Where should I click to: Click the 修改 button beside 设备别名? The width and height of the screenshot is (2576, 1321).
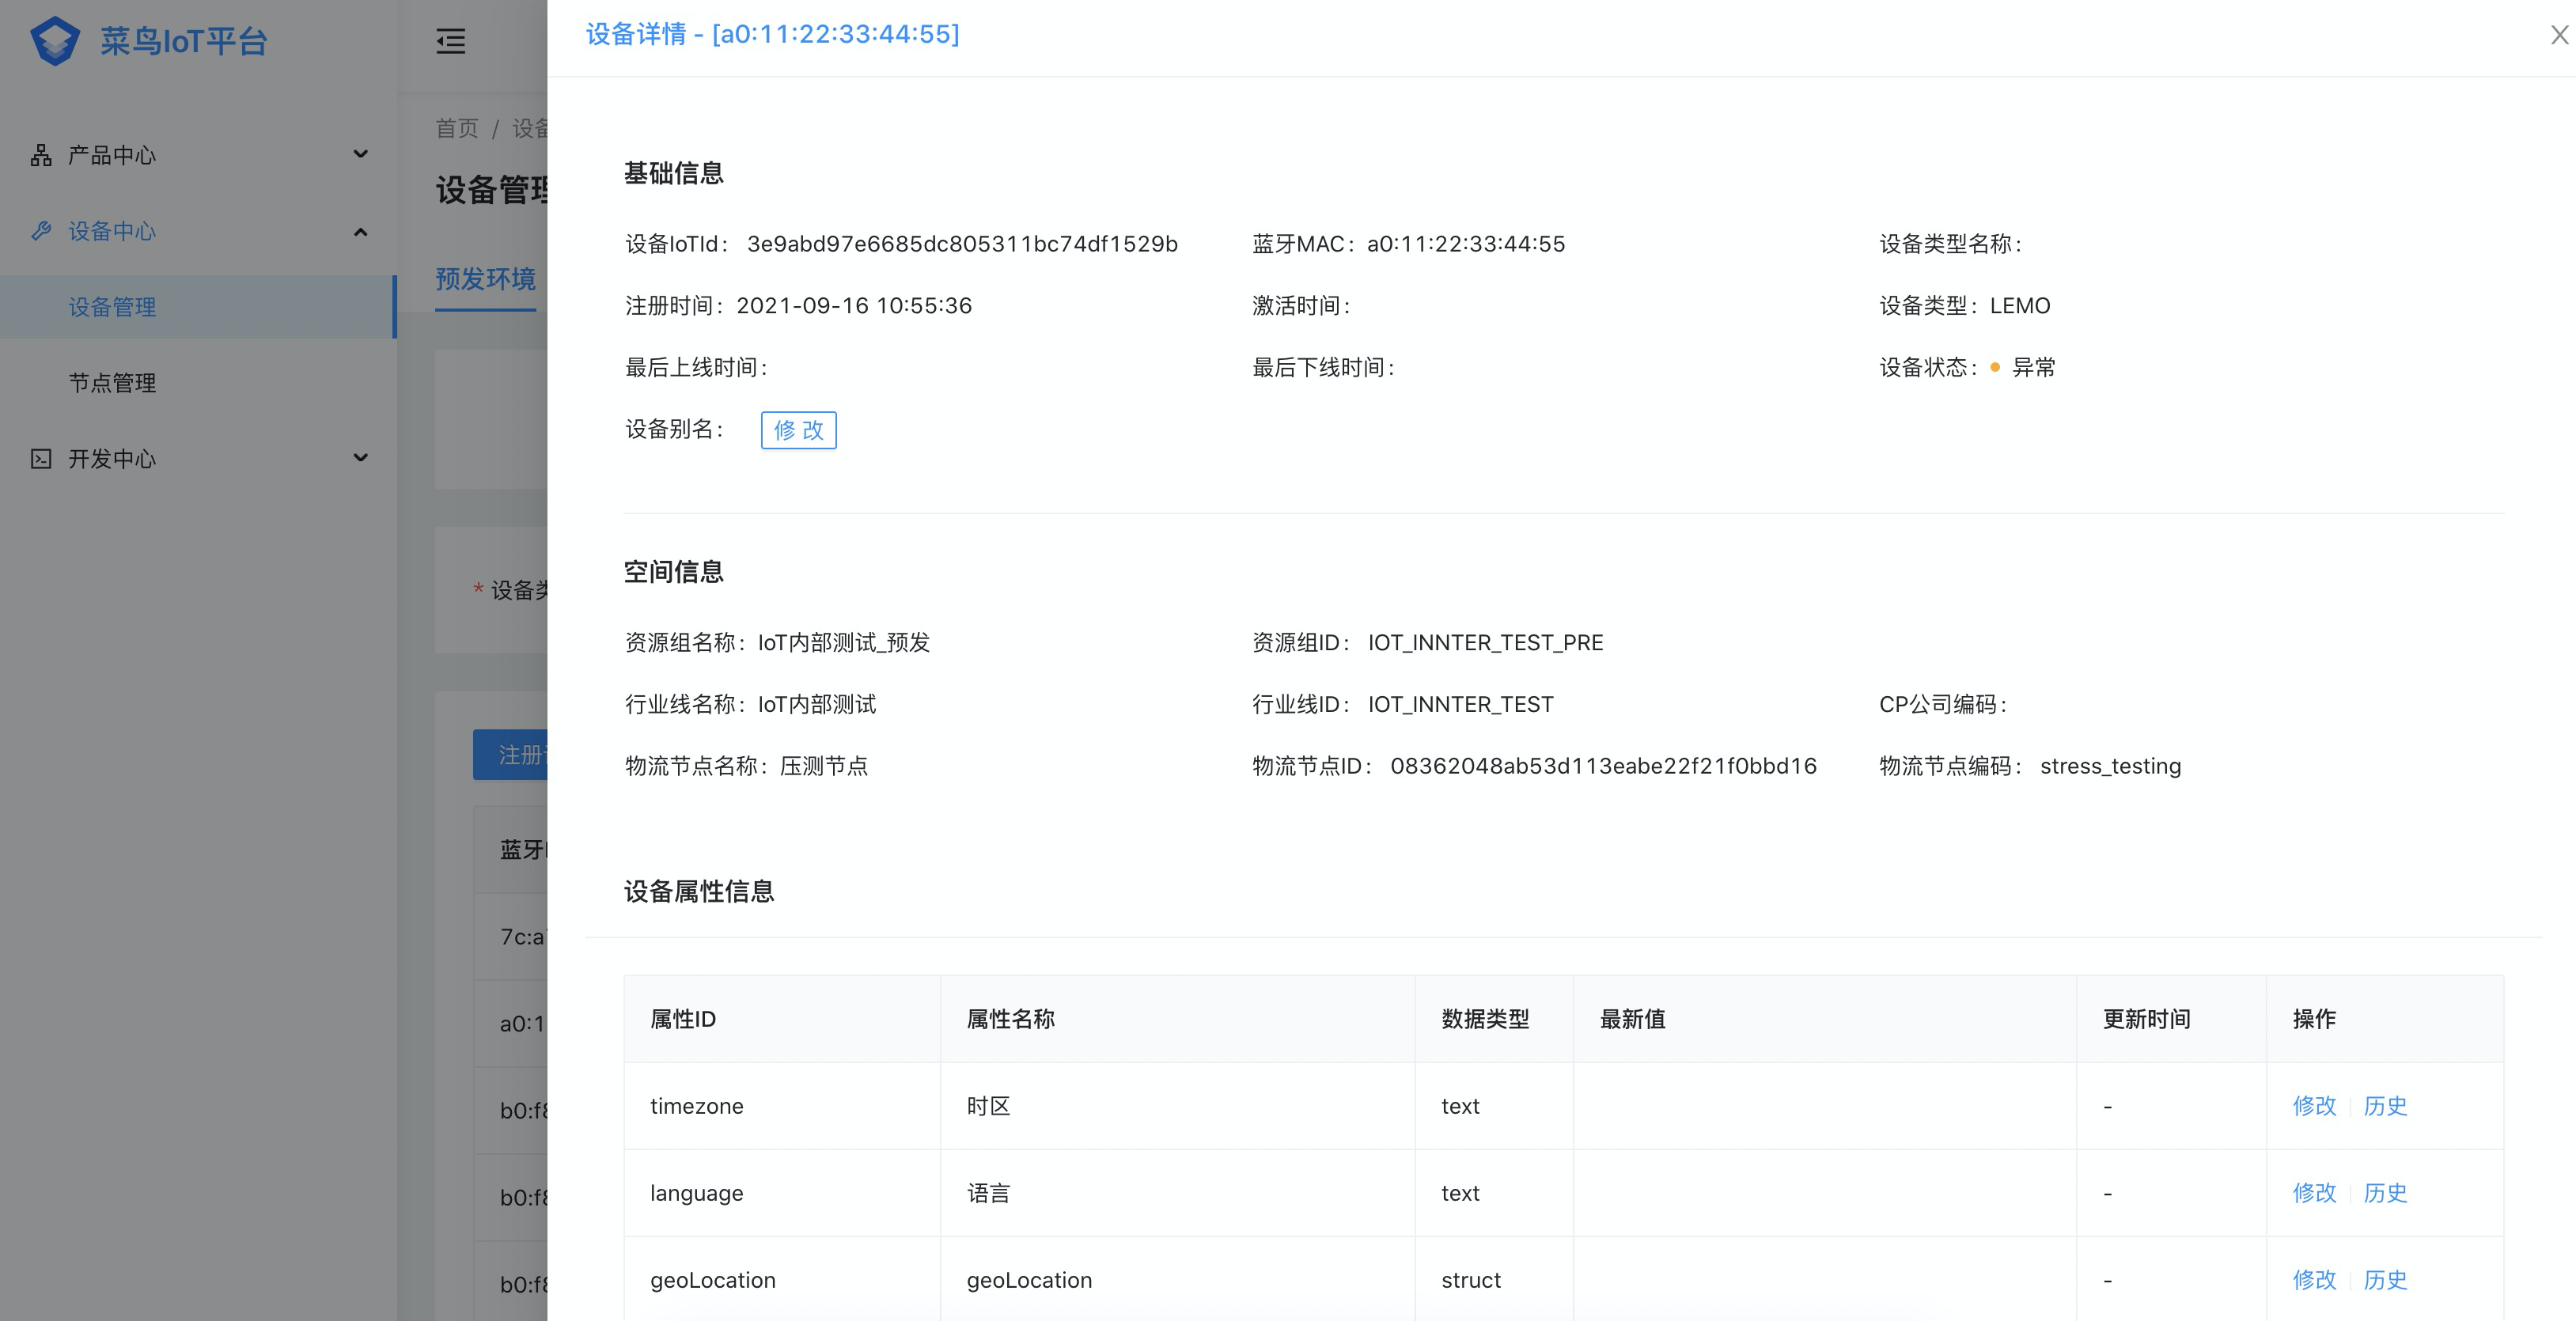[x=798, y=430]
